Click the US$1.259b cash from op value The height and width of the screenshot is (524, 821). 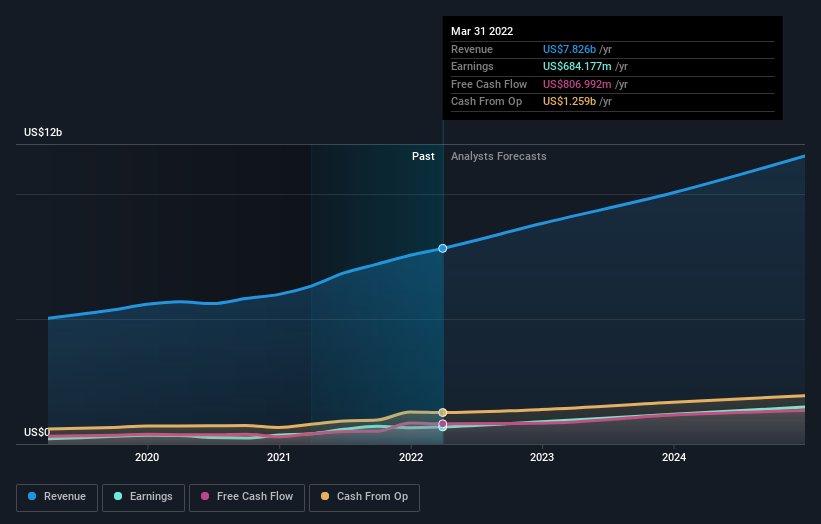pyautogui.click(x=569, y=102)
